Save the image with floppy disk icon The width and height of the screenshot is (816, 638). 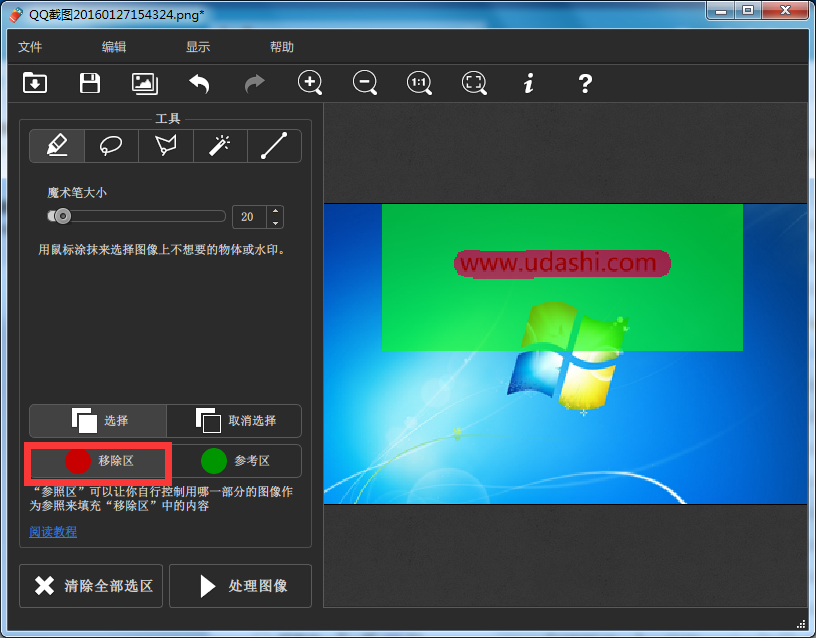(x=90, y=84)
